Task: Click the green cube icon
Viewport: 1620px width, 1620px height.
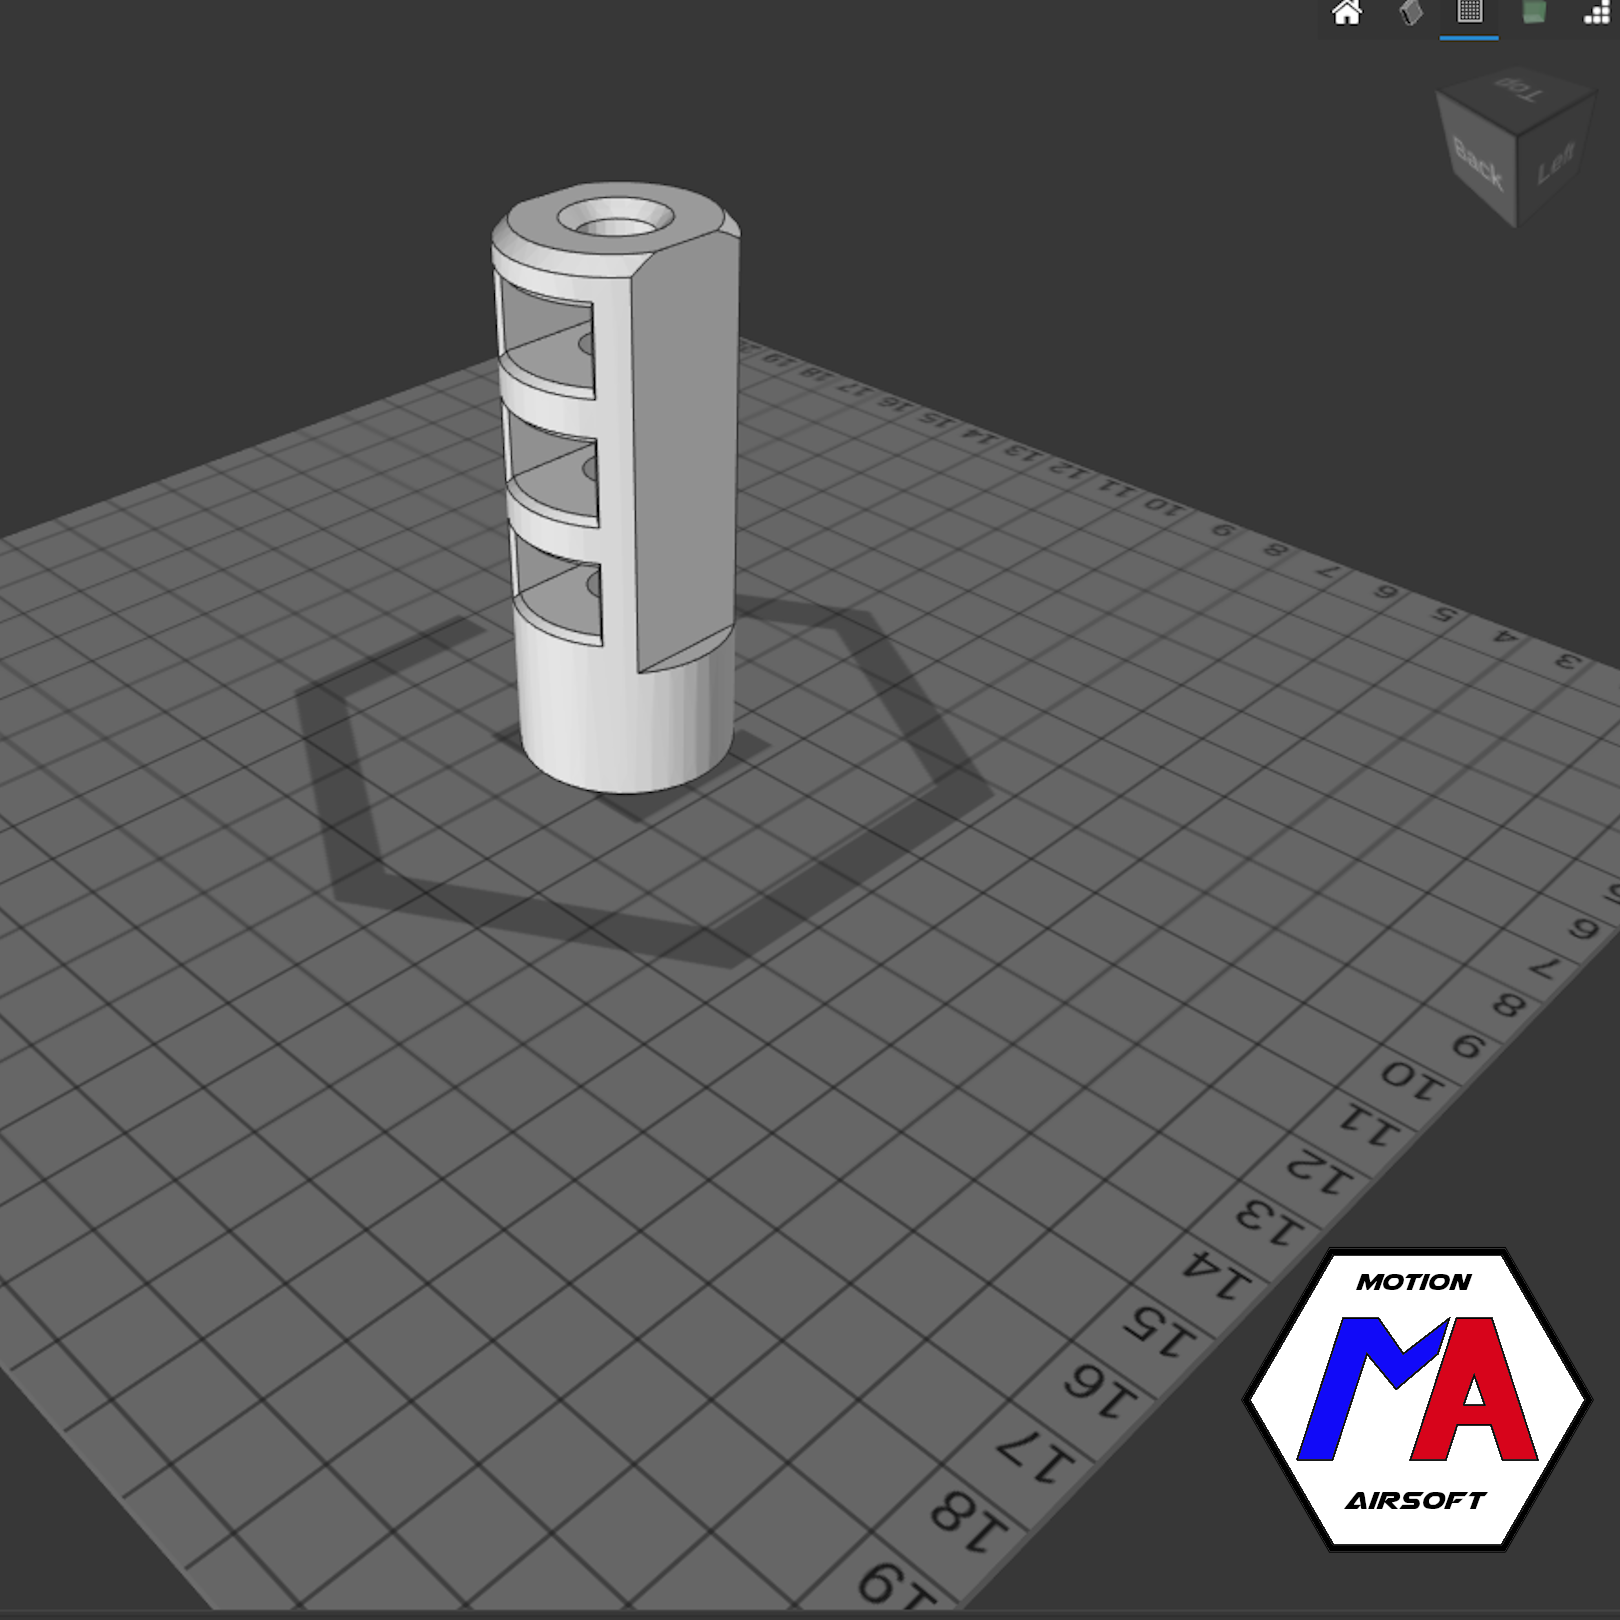Action: pyautogui.click(x=1533, y=12)
